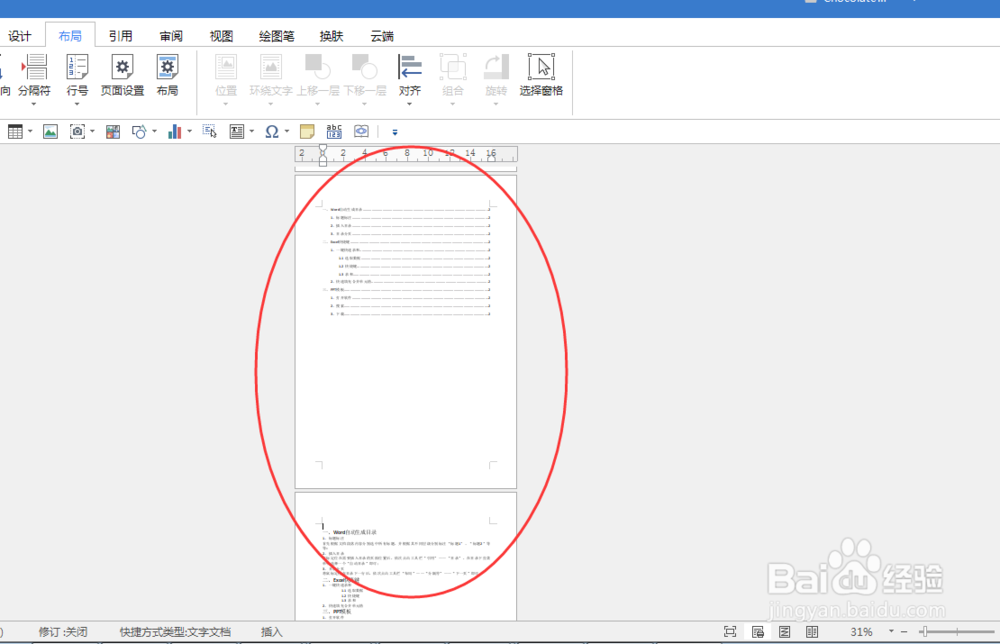Click the yellow sticky note icon

(x=307, y=132)
